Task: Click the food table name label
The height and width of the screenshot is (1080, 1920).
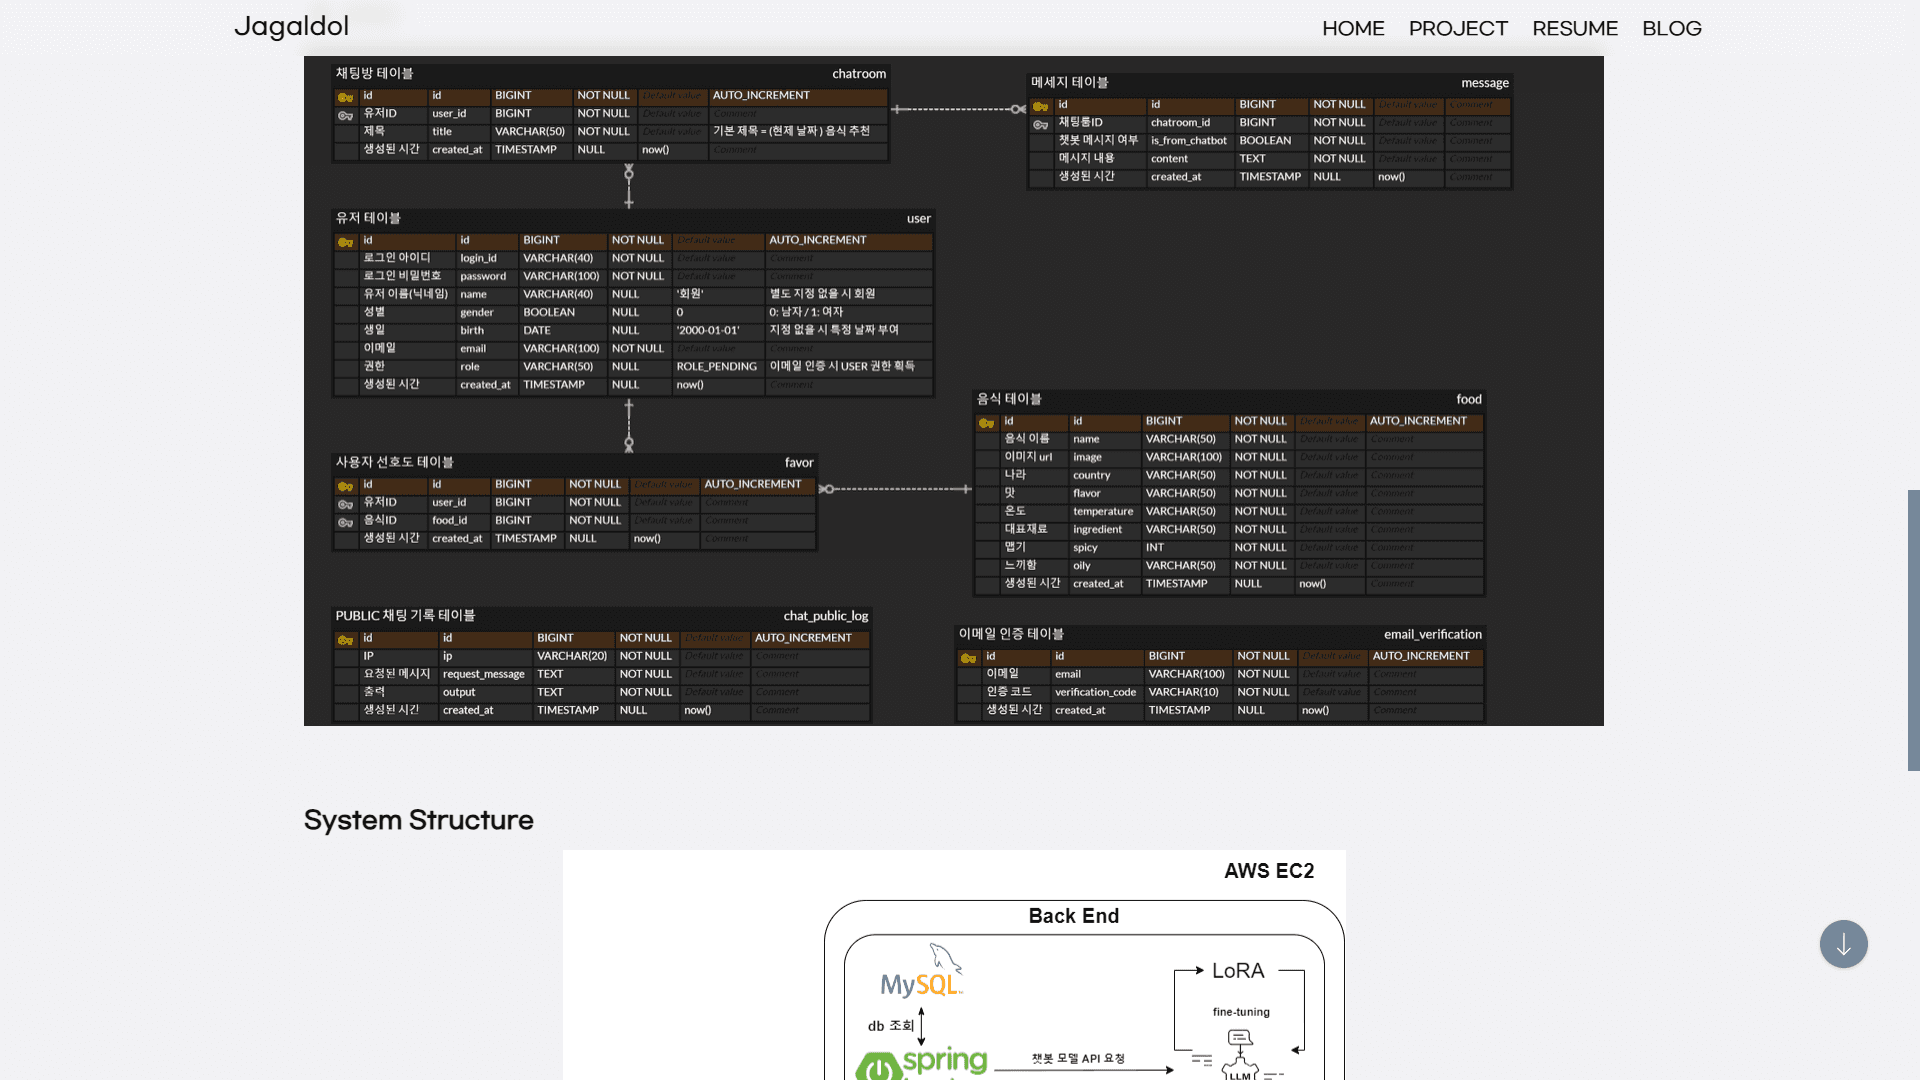Action: [1469, 400]
